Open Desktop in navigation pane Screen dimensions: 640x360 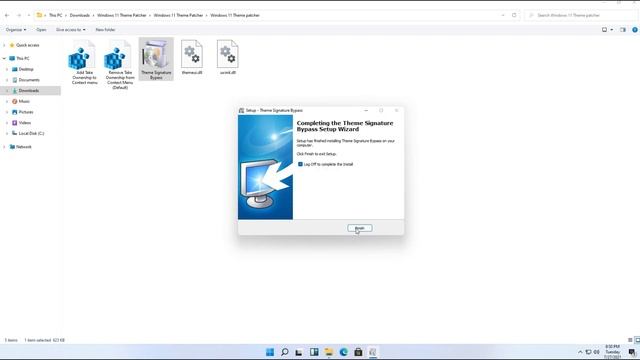26,69
